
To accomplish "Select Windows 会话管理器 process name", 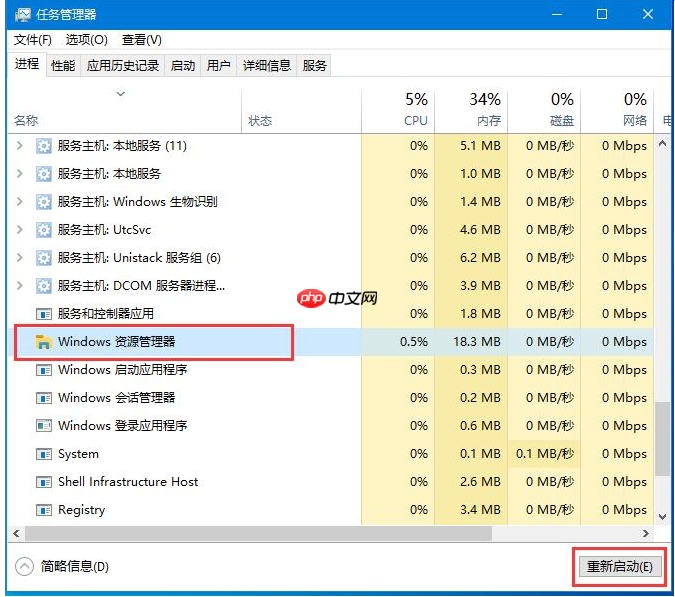I will tap(117, 398).
